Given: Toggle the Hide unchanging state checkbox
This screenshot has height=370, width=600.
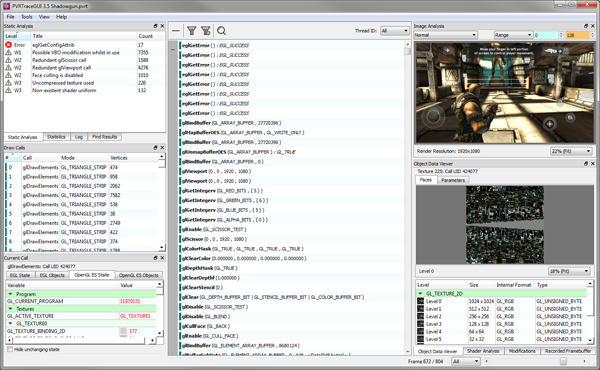Looking at the screenshot, I should [10, 349].
